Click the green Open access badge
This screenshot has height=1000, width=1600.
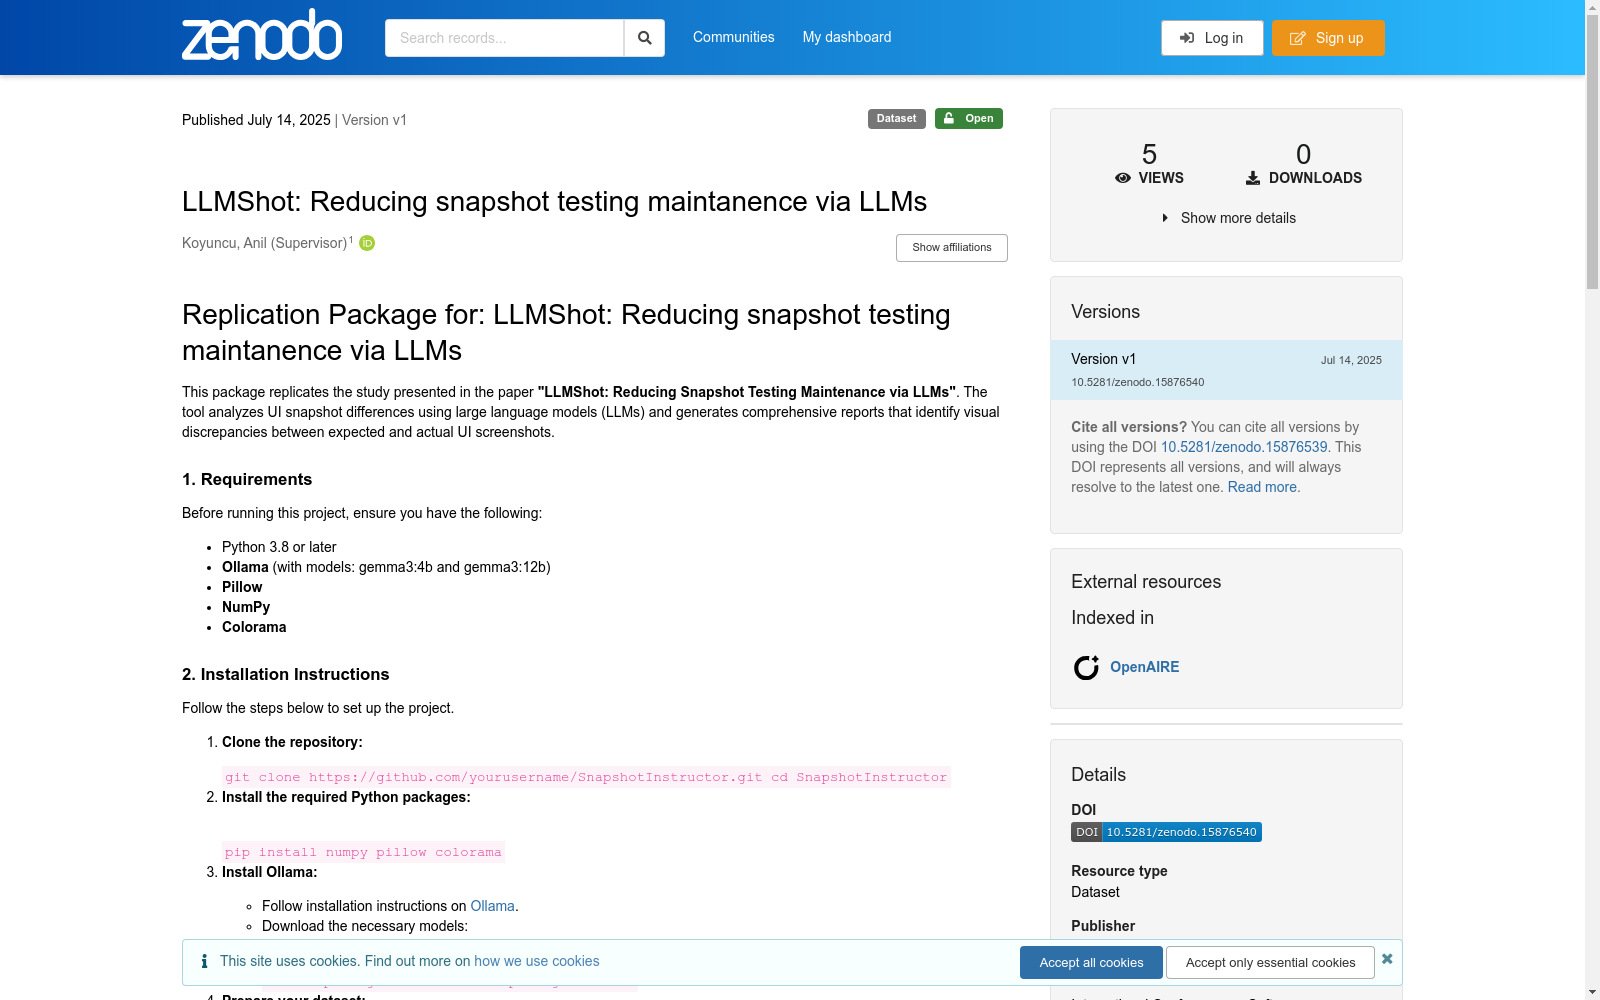coord(969,118)
